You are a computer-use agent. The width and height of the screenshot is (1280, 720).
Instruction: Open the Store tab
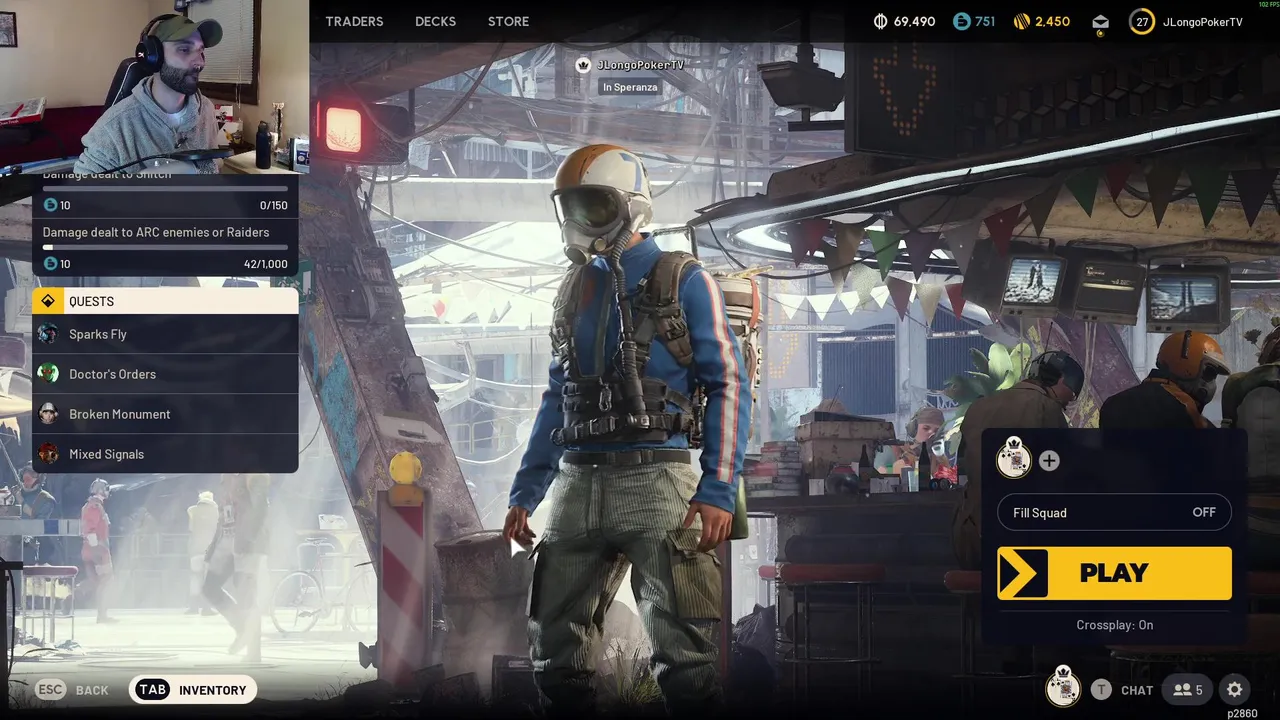click(x=508, y=21)
